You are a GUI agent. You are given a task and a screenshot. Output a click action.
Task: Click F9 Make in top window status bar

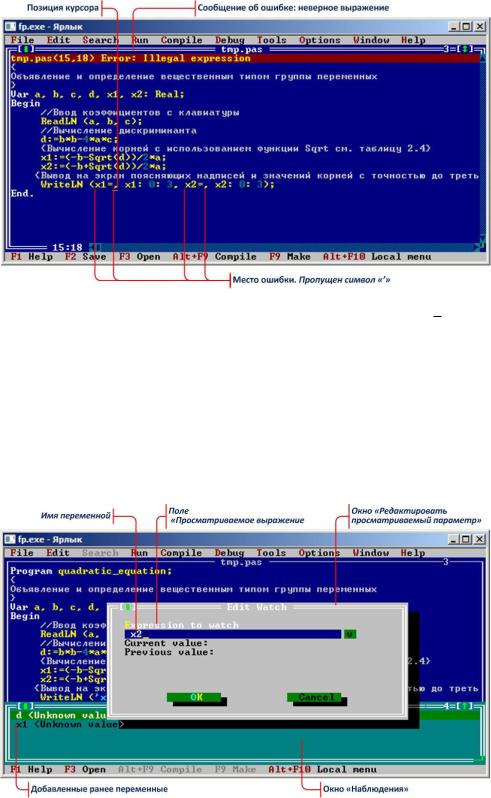coord(290,257)
